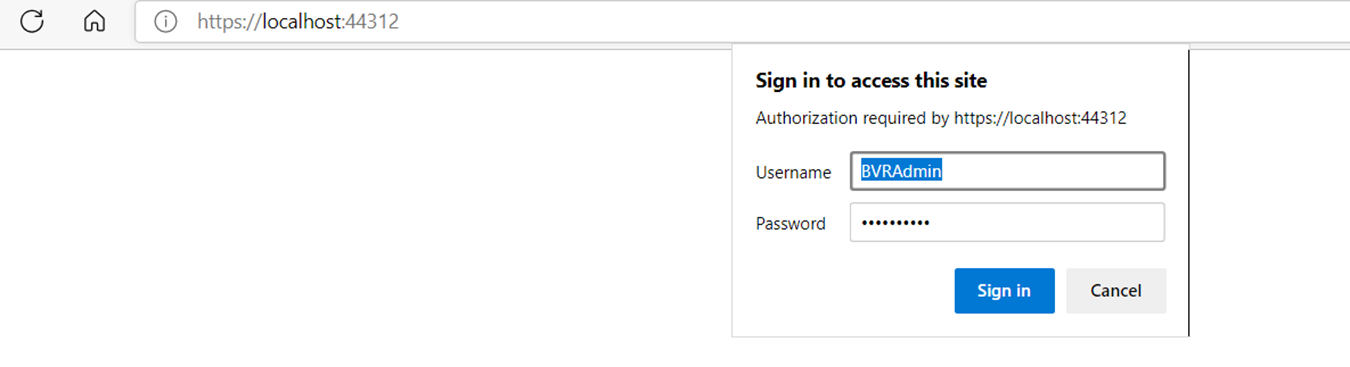Go to the browser home page icon
The height and width of the screenshot is (367, 1350).
click(94, 21)
